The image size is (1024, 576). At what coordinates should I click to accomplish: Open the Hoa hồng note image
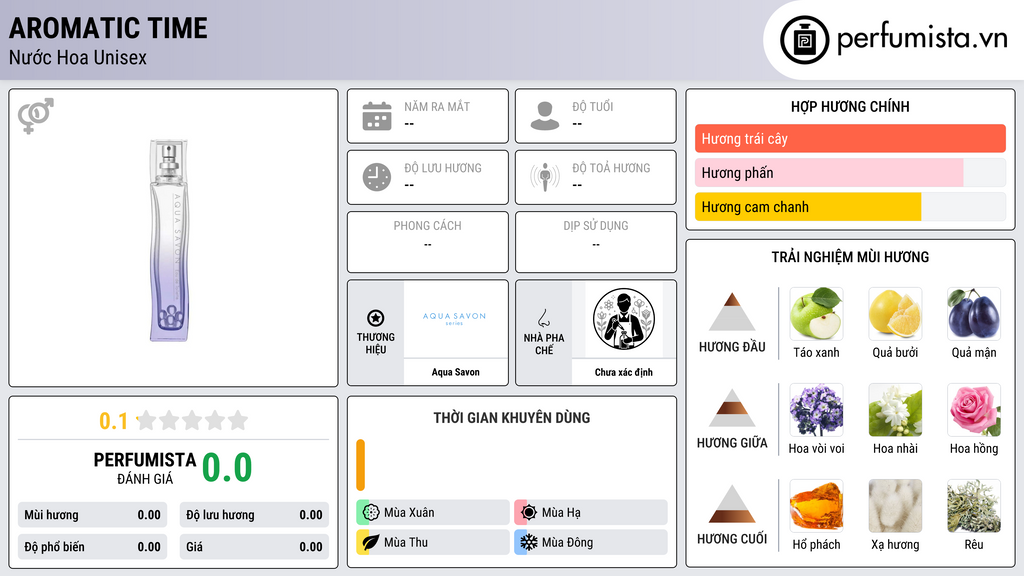tap(974, 410)
